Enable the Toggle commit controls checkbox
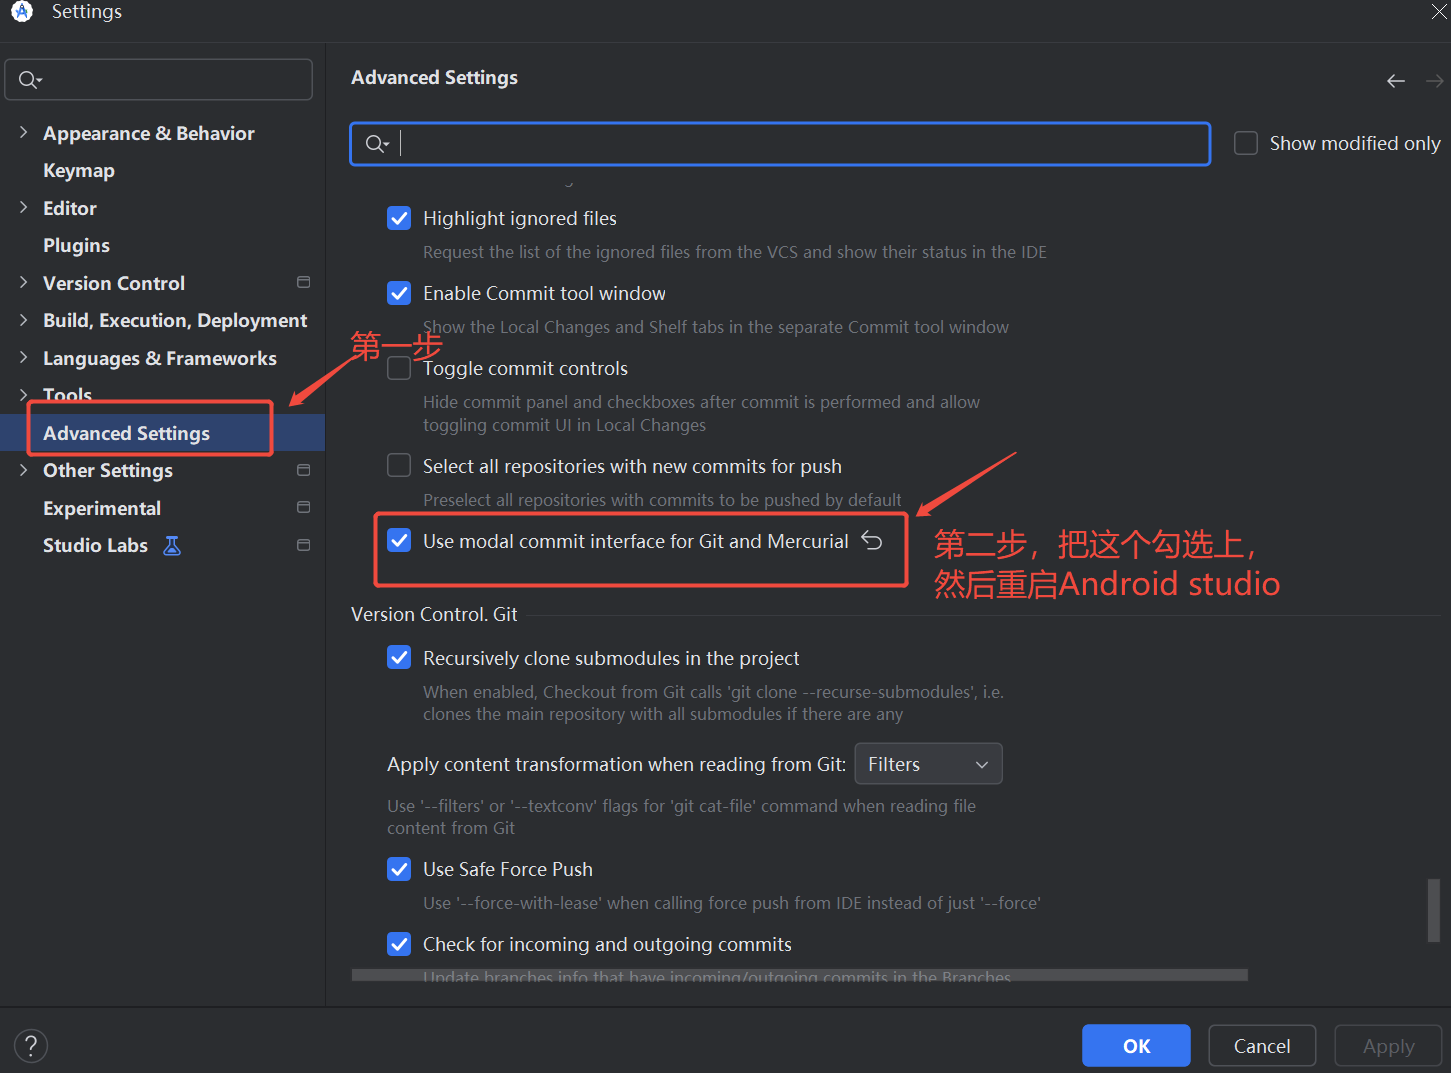Image resolution: width=1451 pixels, height=1073 pixels. click(x=399, y=367)
